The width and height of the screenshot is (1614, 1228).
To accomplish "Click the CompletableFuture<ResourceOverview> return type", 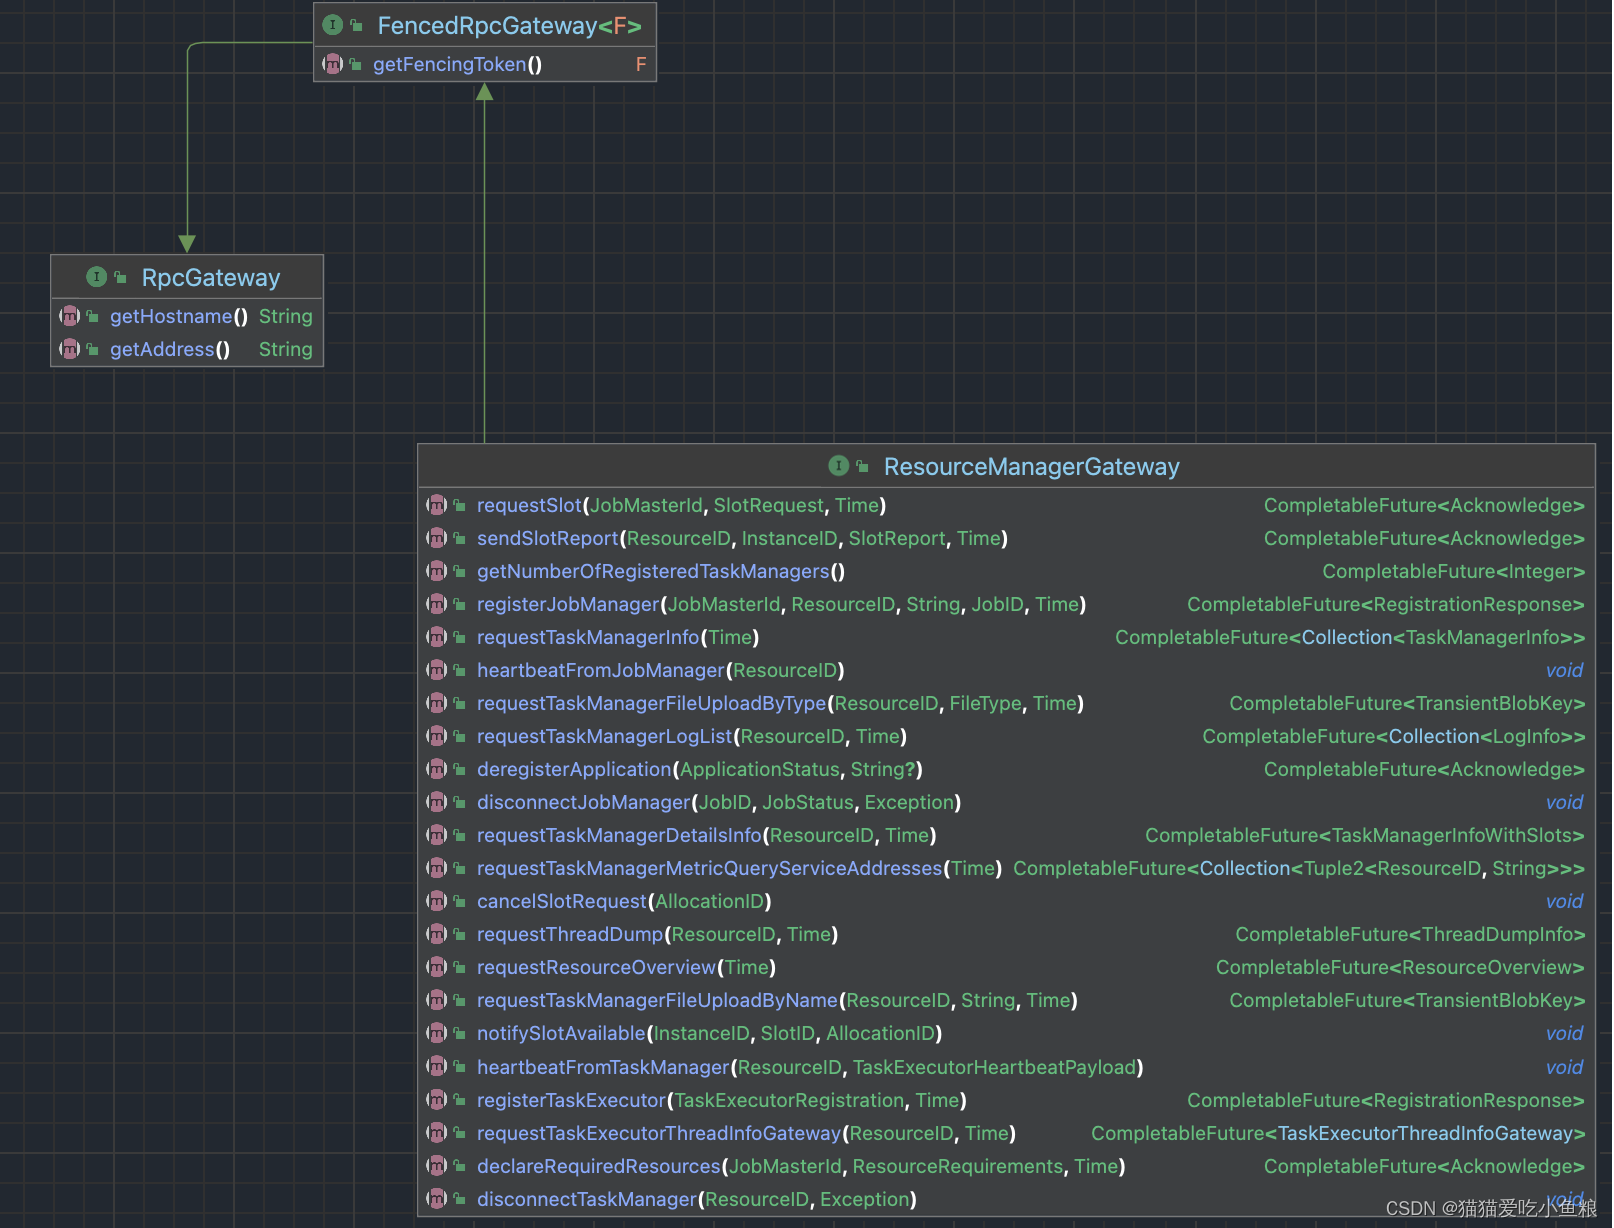I will [1400, 968].
